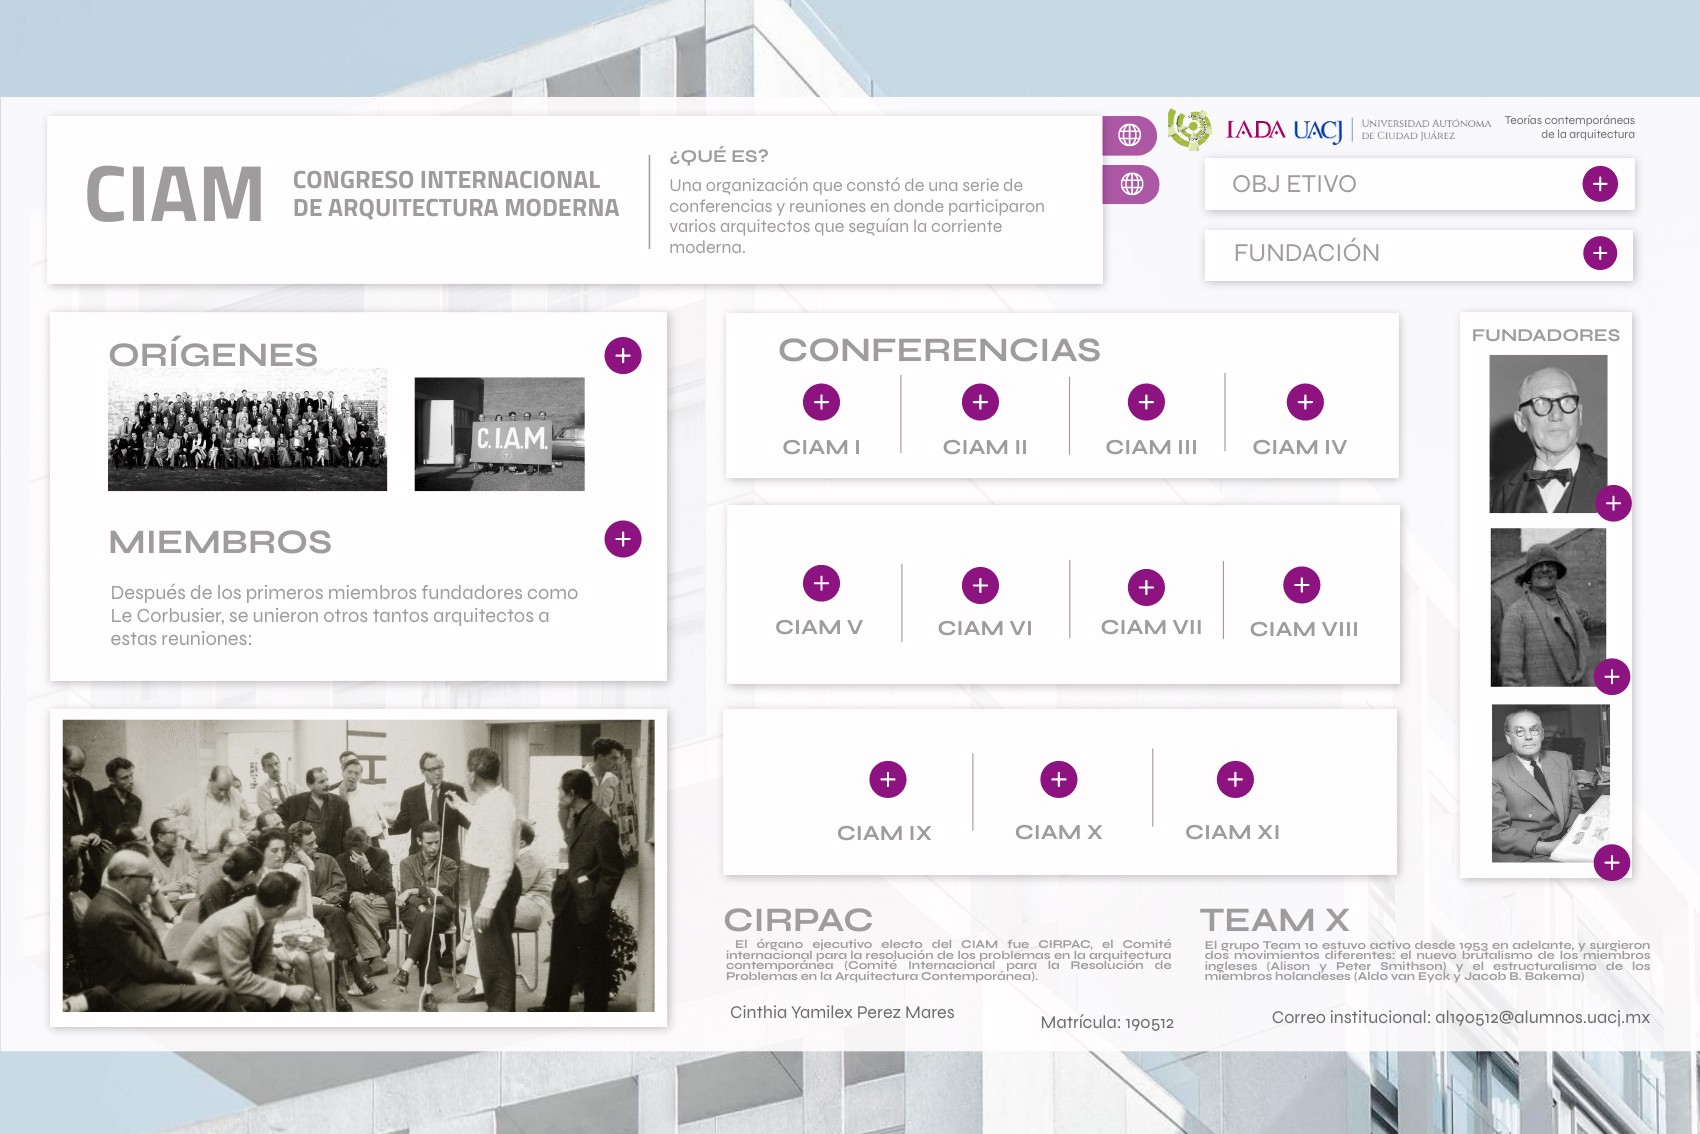Select the plus icon above CIAM X

pyautogui.click(x=1058, y=779)
